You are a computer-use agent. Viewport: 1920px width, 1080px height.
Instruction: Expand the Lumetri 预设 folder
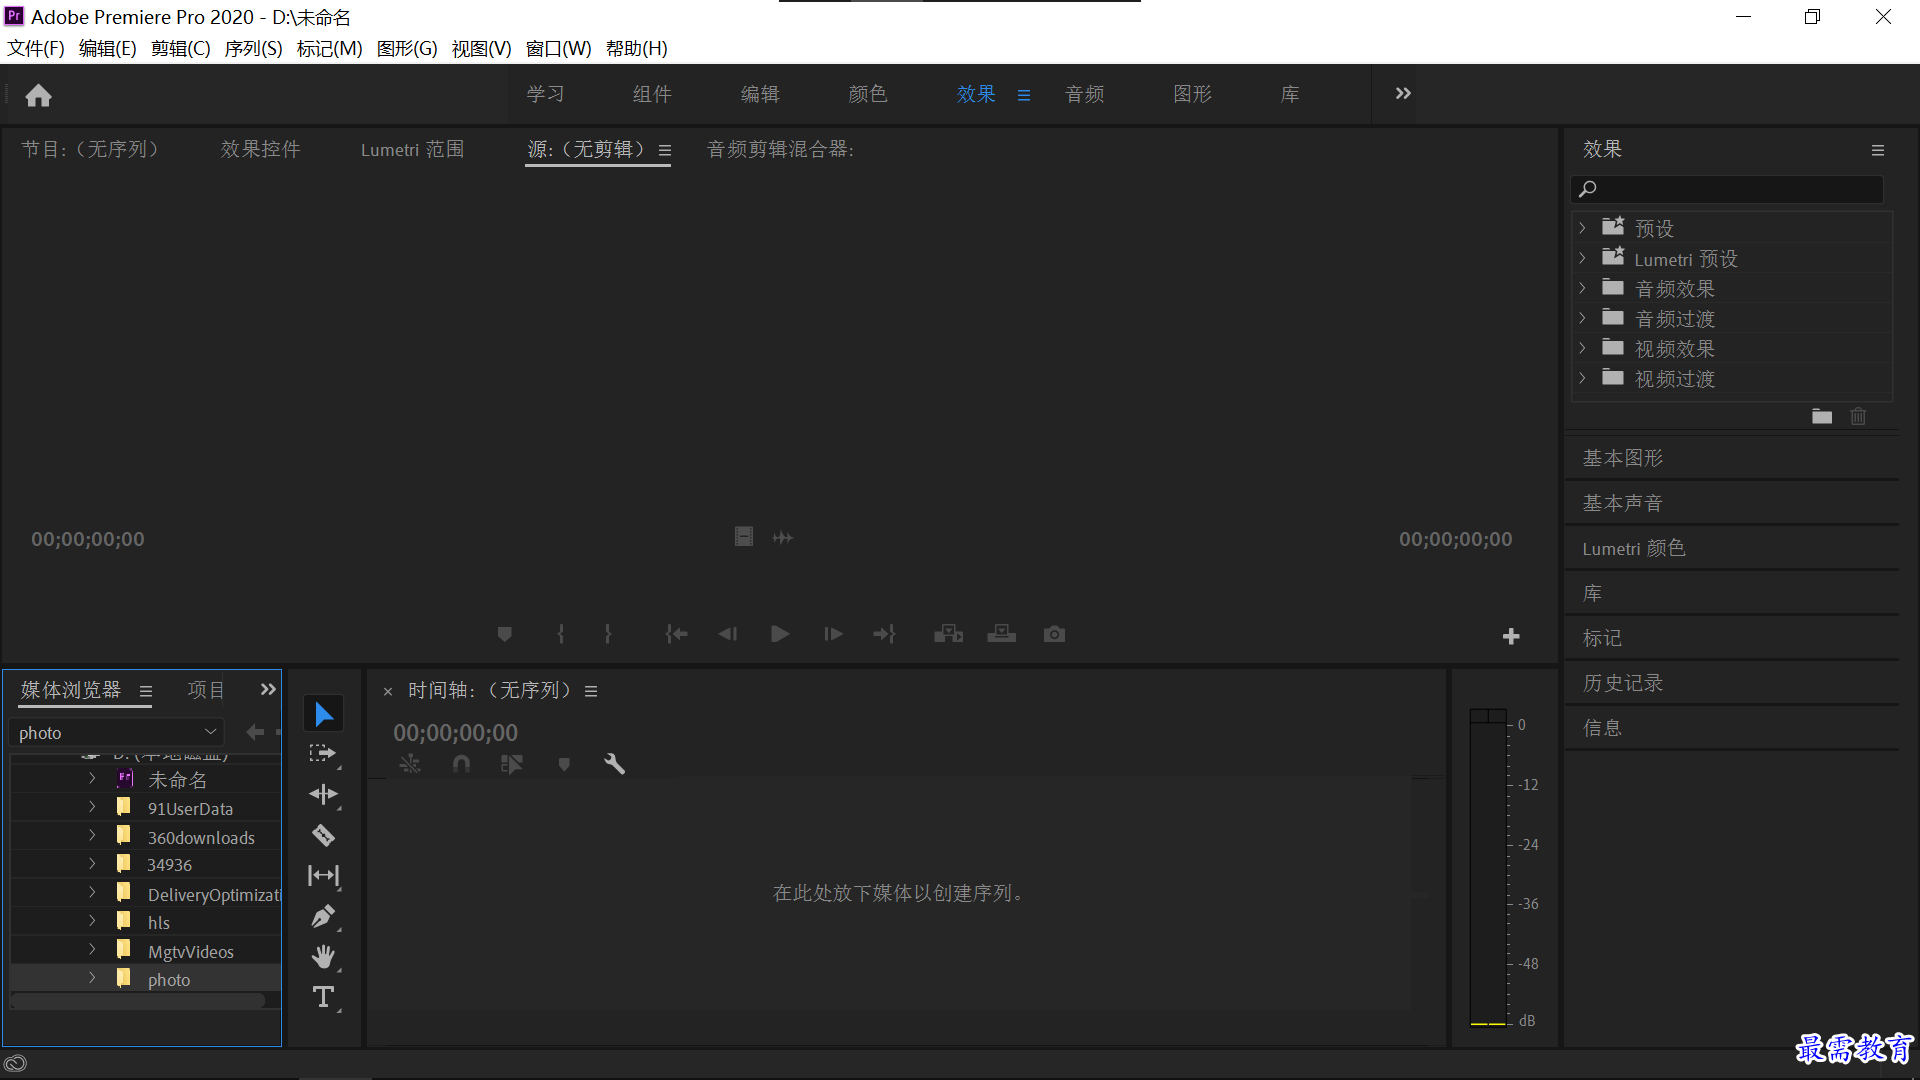tap(1582, 258)
